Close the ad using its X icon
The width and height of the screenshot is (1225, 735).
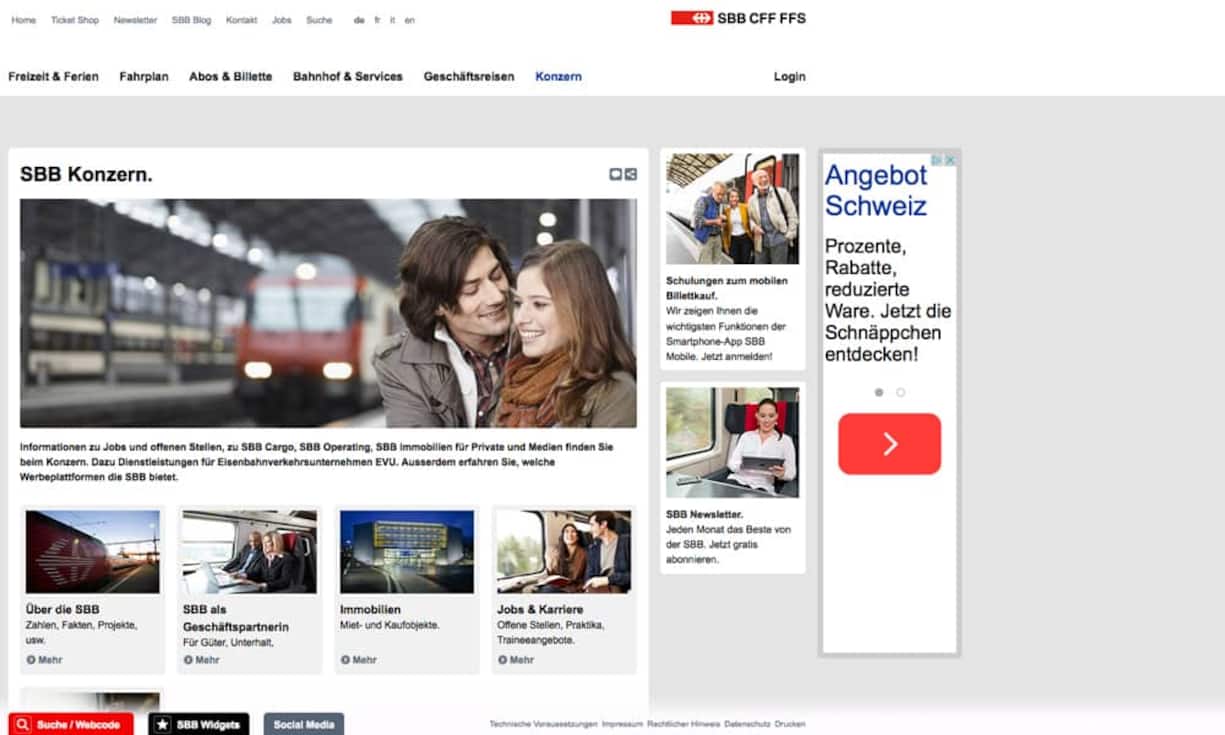(951, 160)
